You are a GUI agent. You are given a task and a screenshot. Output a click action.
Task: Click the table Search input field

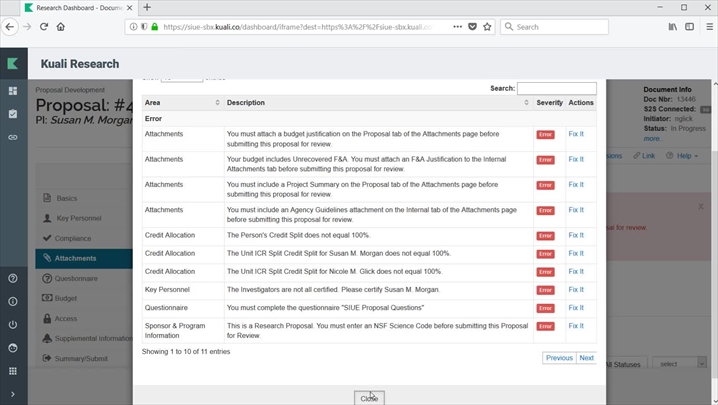click(556, 89)
